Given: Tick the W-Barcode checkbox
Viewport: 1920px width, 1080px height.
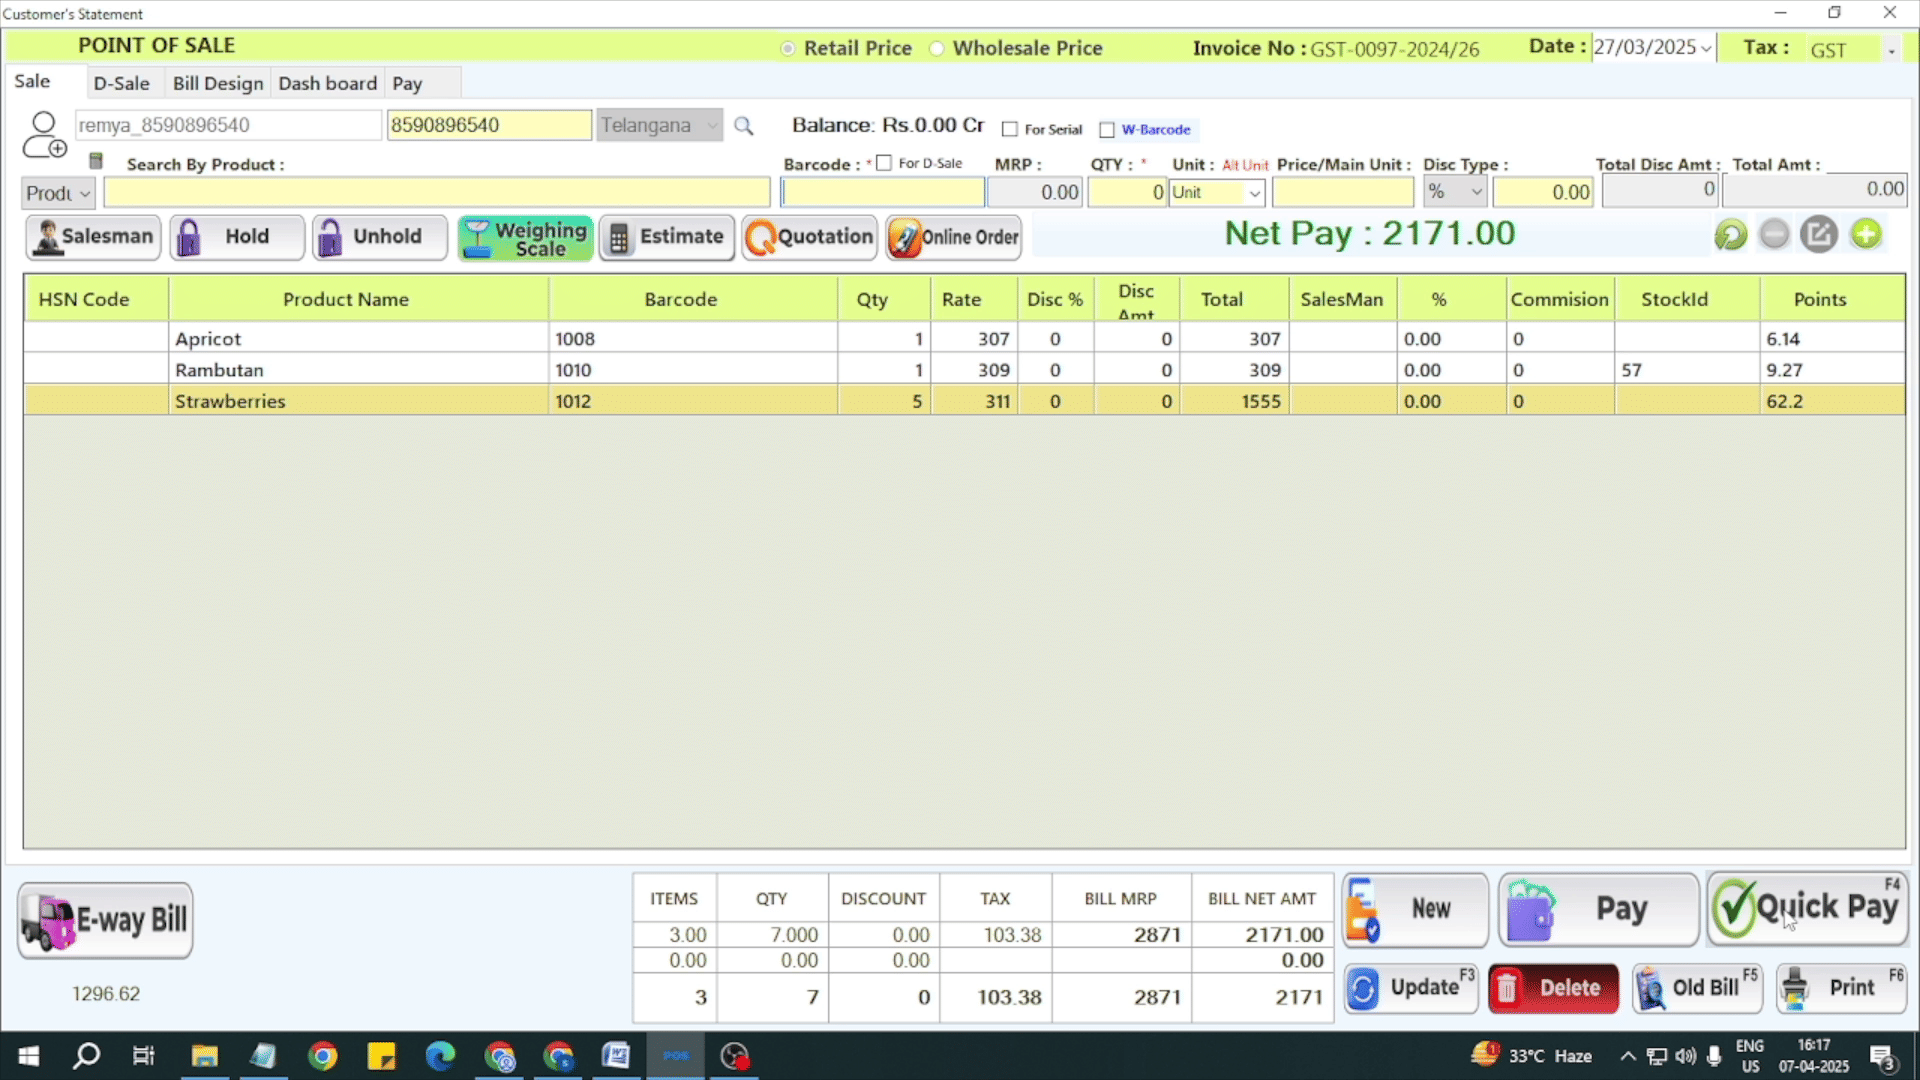Looking at the screenshot, I should click(x=1107, y=130).
